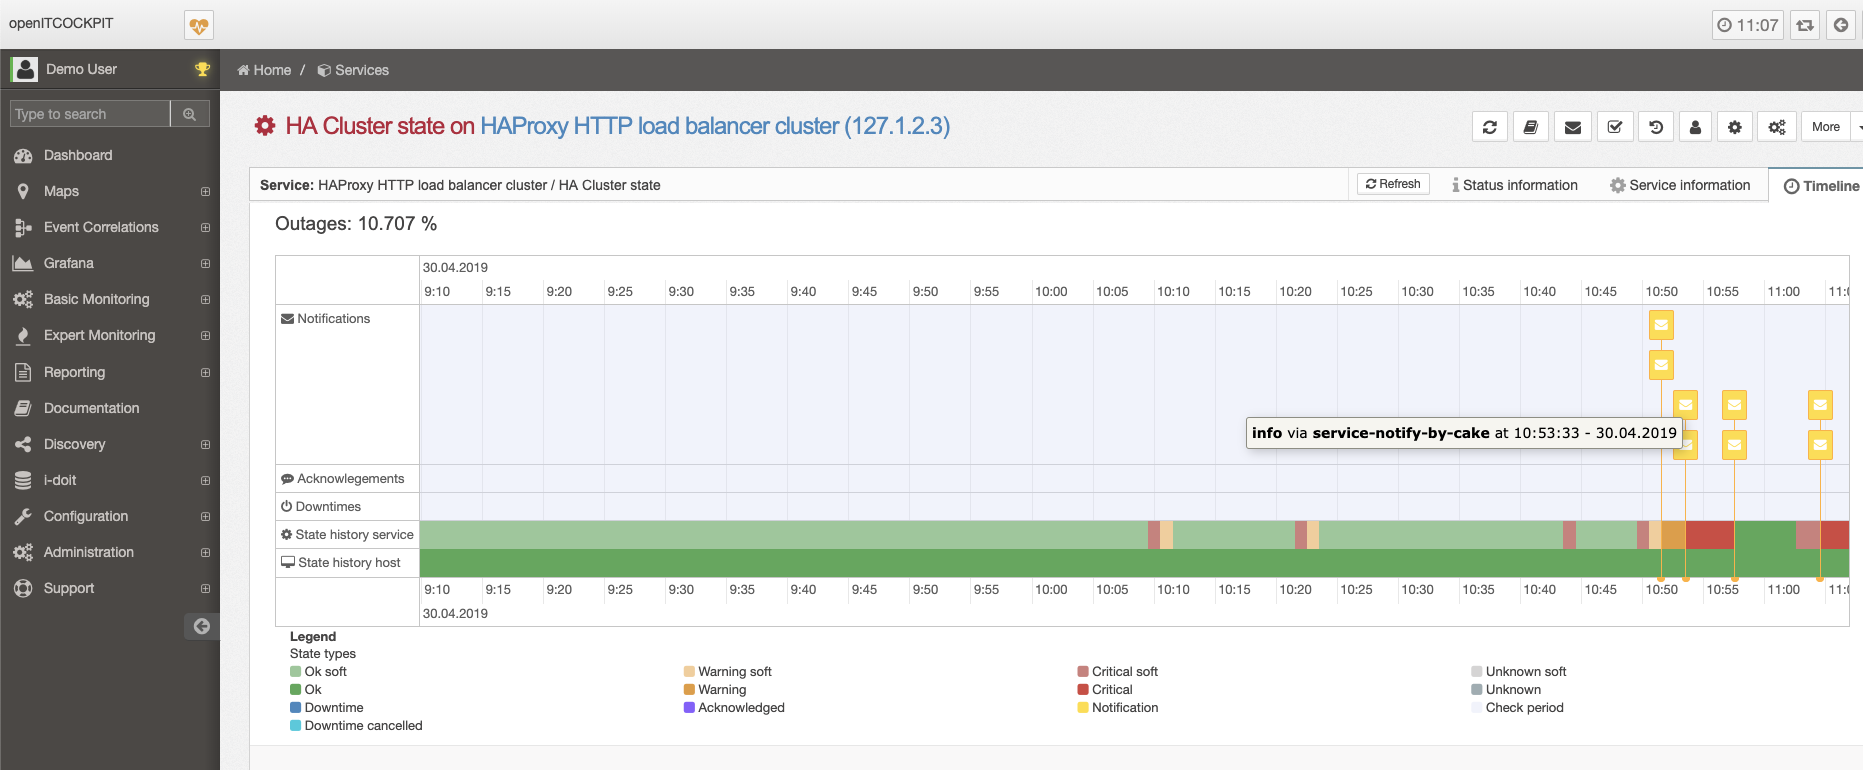Open the system health heart icon

(199, 25)
